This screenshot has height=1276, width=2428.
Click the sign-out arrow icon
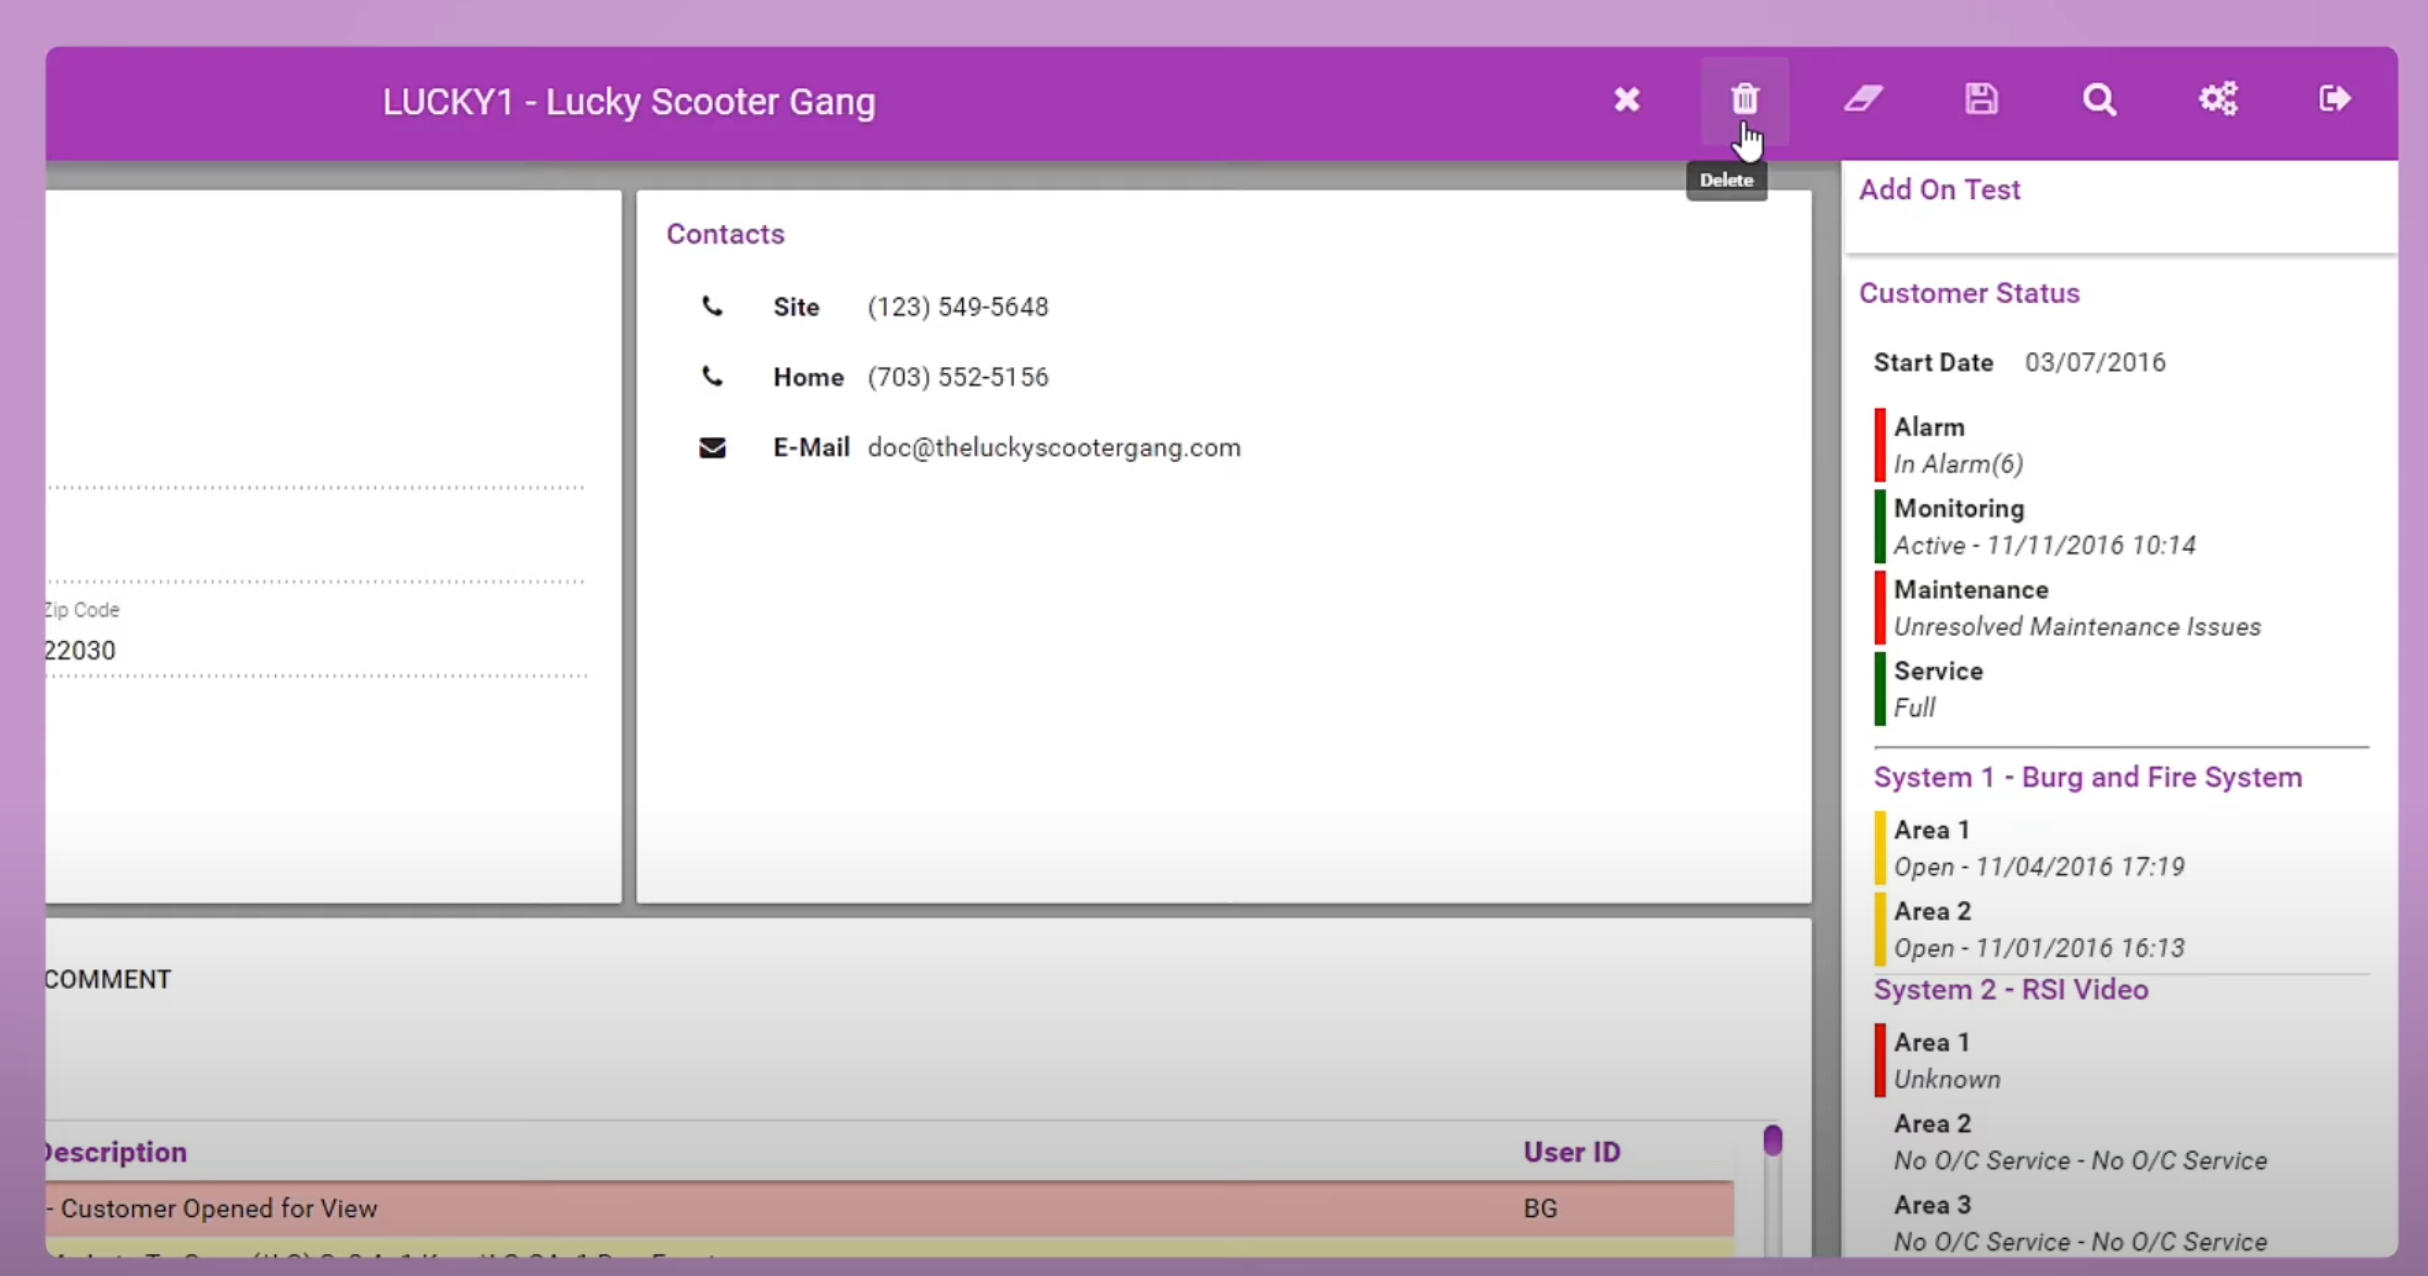point(2337,98)
